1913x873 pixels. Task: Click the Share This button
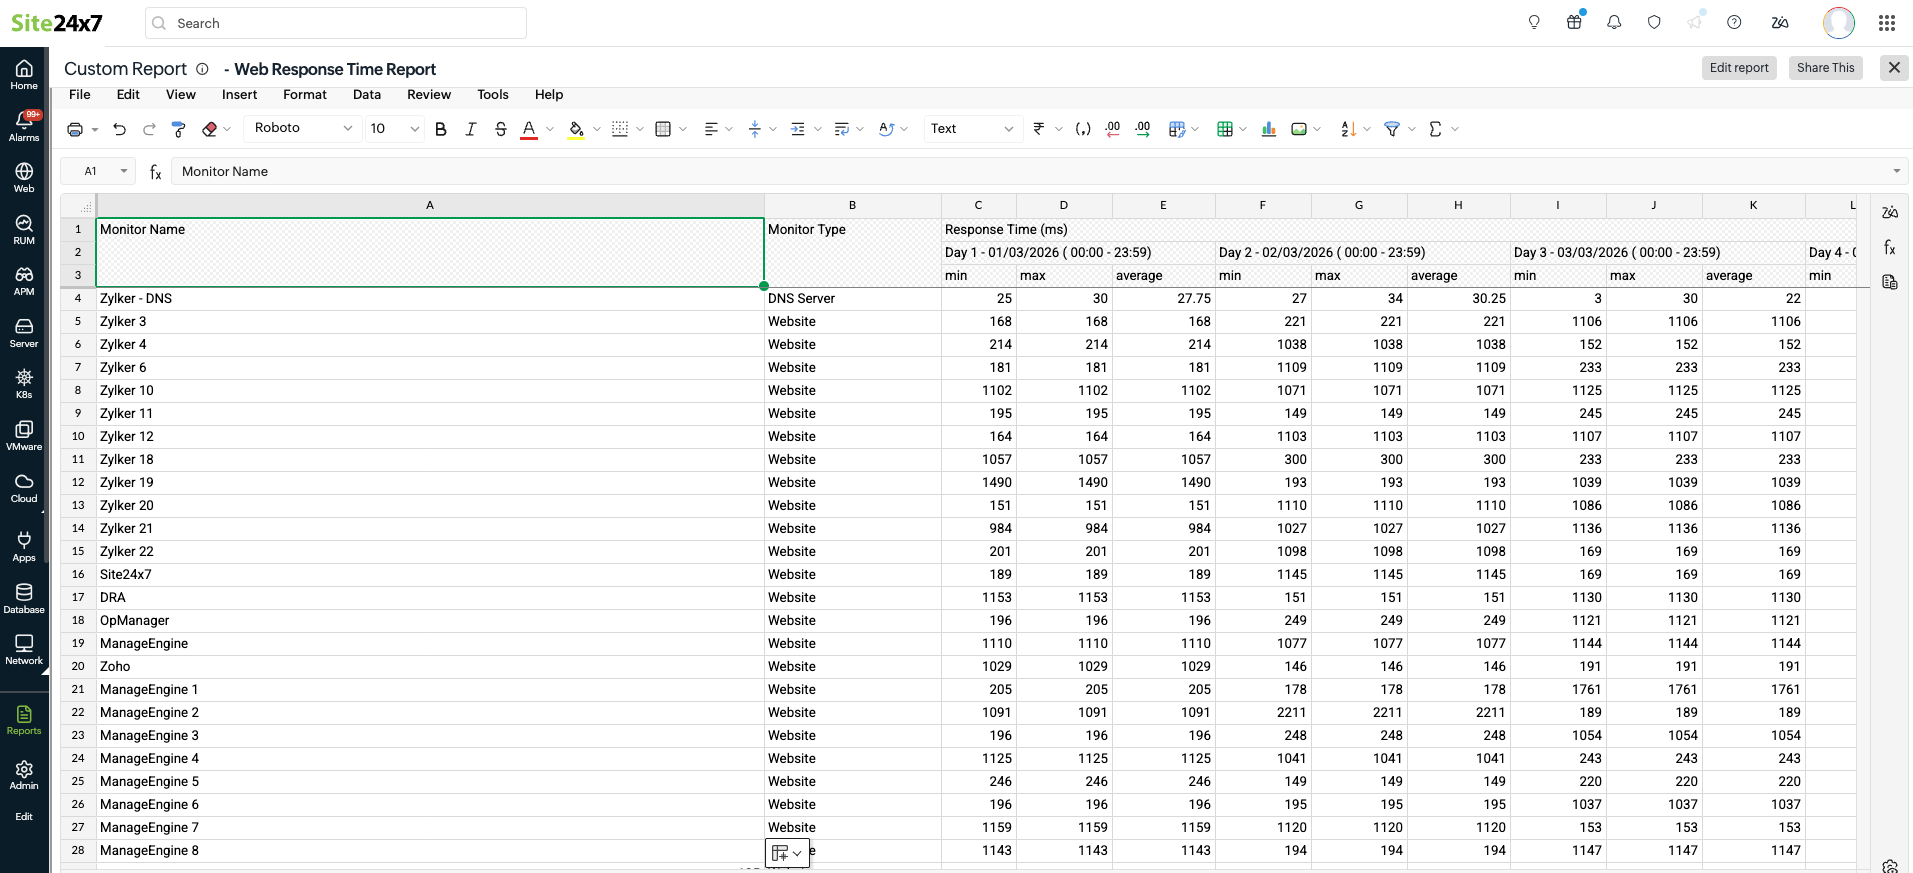pyautogui.click(x=1824, y=68)
